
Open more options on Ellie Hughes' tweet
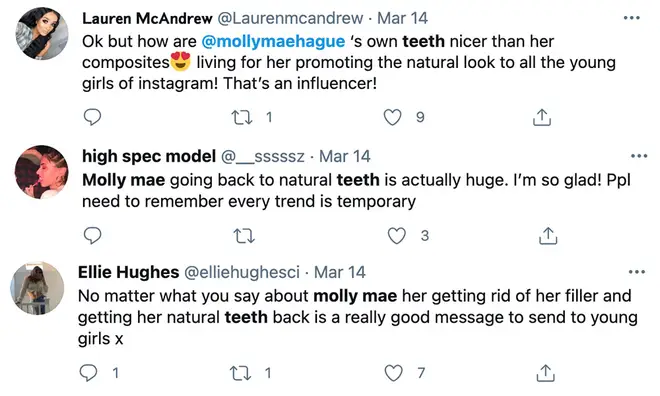click(x=636, y=272)
